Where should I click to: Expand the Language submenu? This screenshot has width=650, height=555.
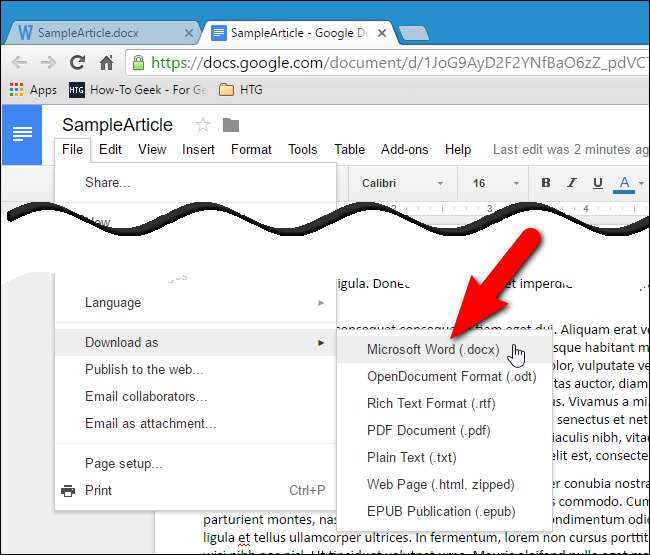click(x=195, y=303)
